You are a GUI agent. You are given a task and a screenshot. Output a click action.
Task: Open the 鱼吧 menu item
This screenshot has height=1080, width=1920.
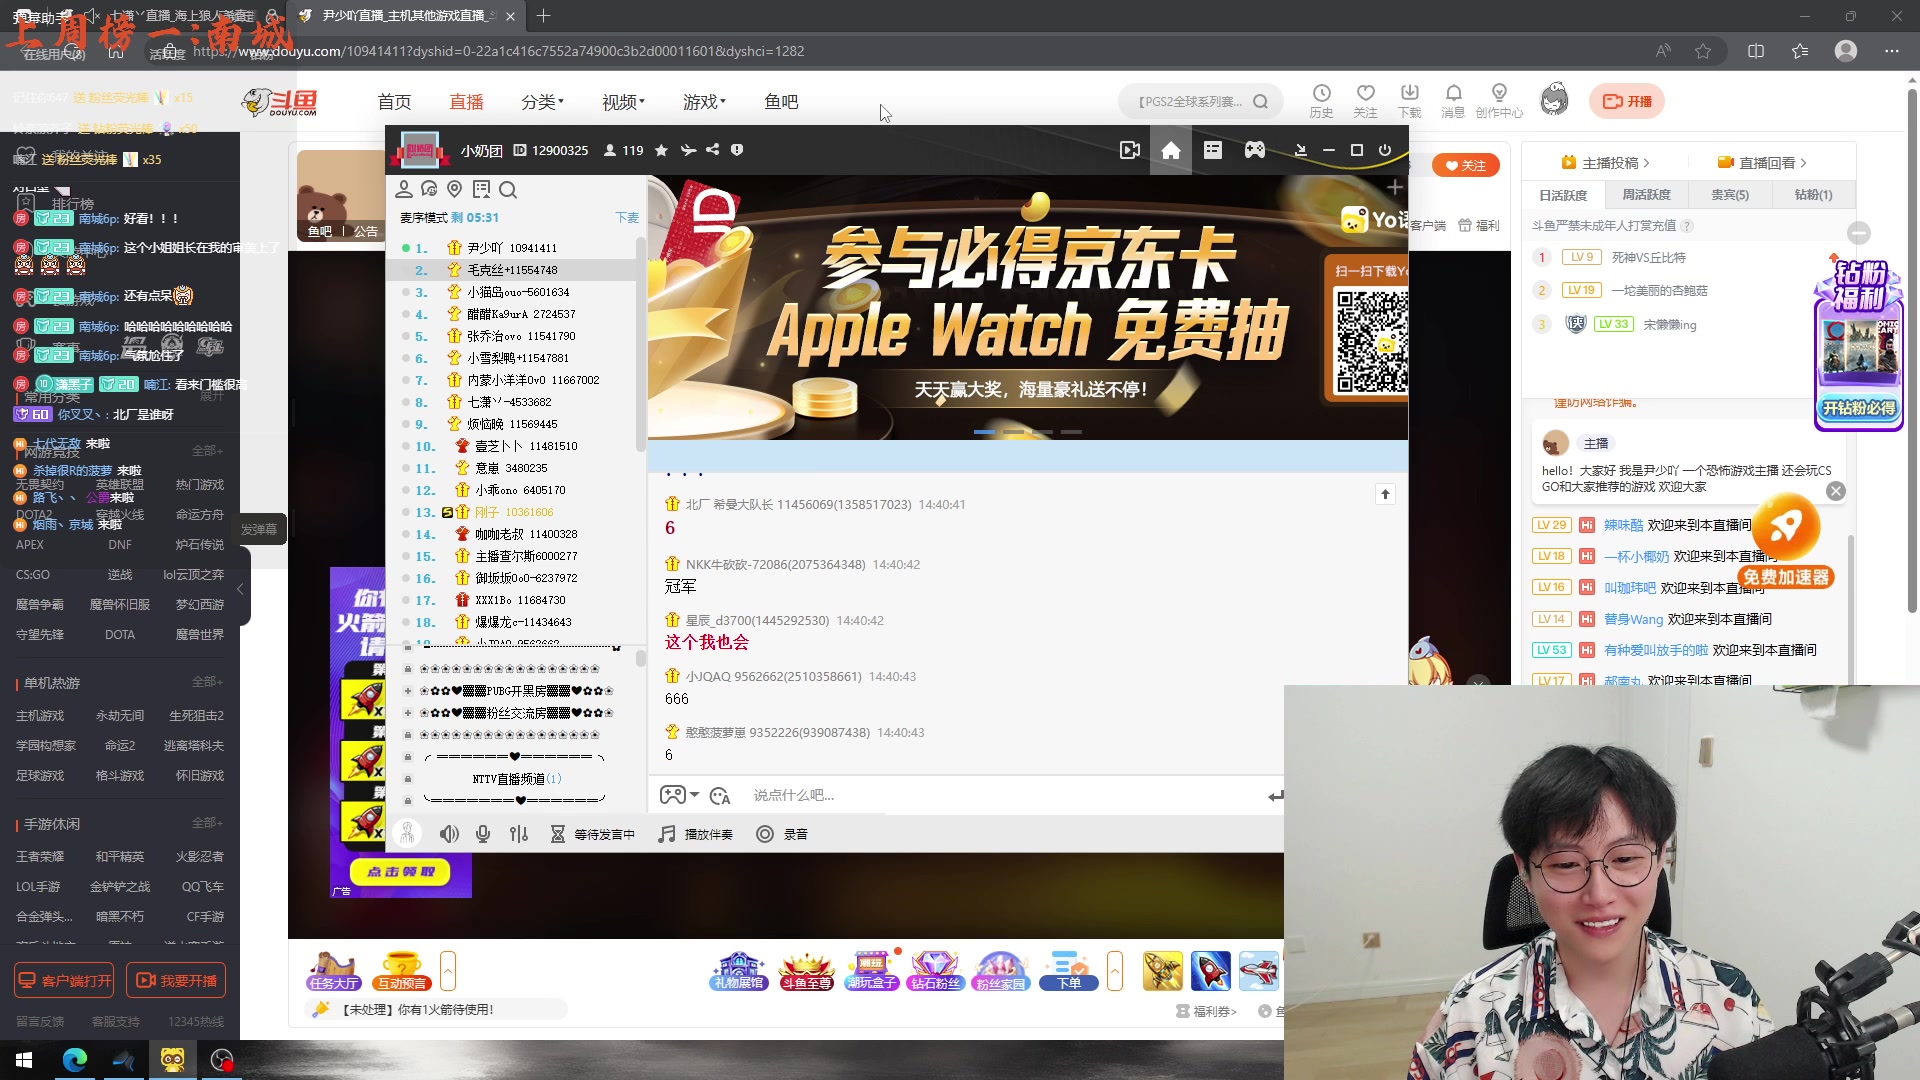click(x=781, y=102)
